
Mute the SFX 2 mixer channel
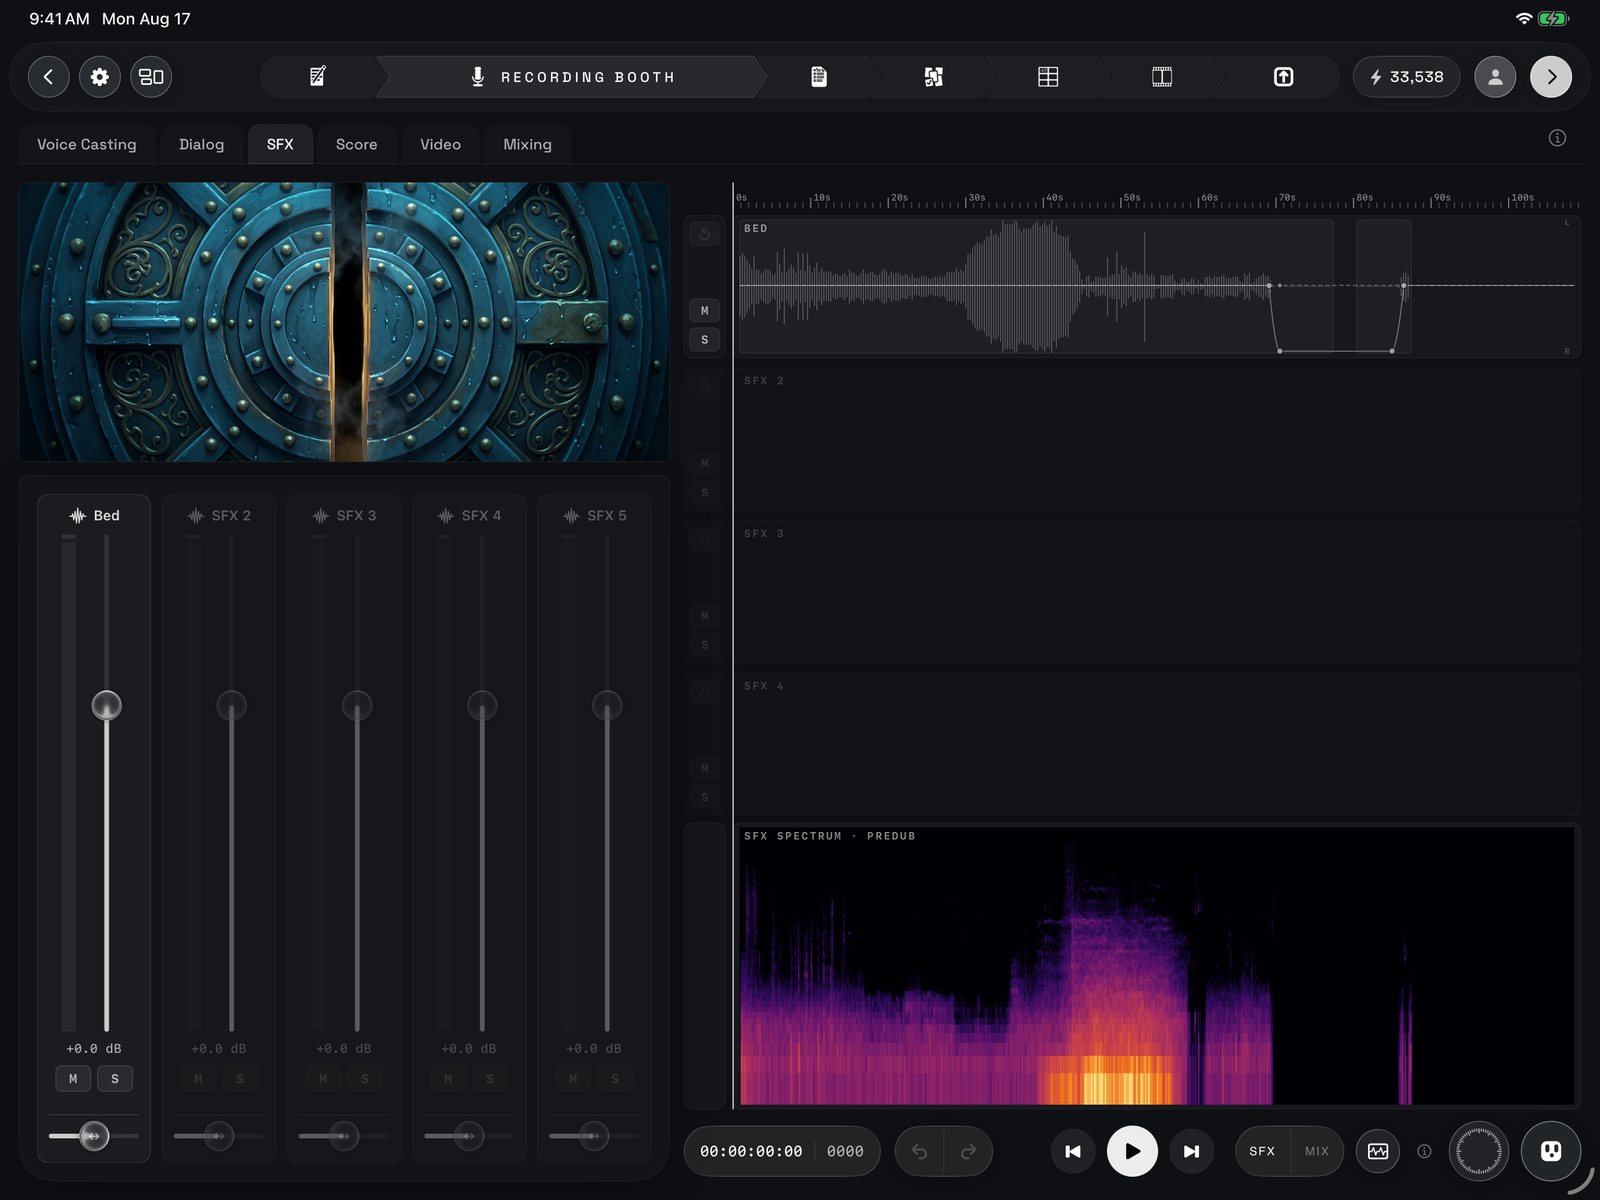tap(198, 1079)
